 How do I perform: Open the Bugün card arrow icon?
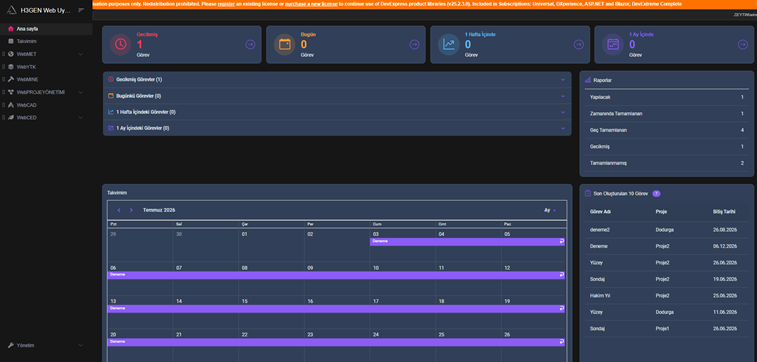[x=414, y=44]
